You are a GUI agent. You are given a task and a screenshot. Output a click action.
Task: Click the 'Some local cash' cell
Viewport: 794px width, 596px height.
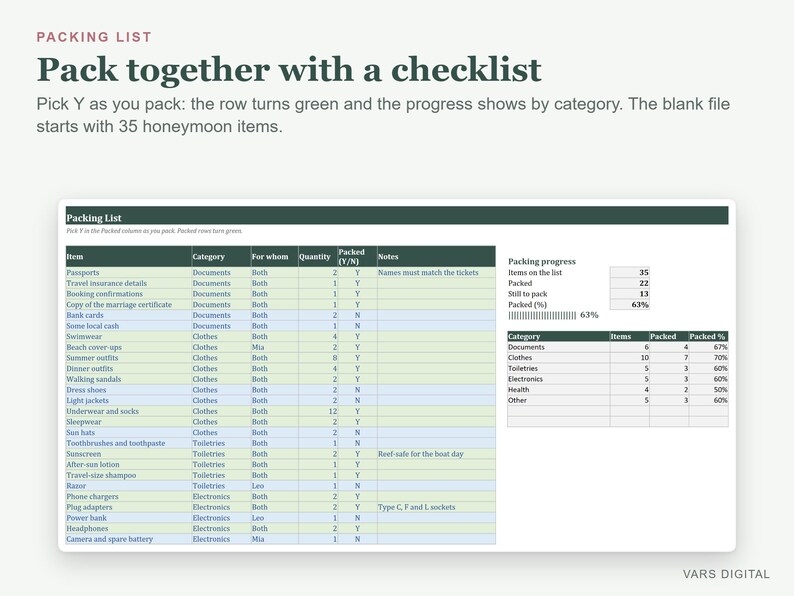coord(129,326)
